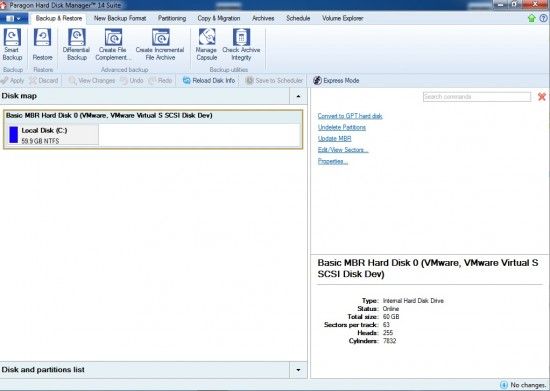
Task: Click the Update MBR link
Action: 335,139
